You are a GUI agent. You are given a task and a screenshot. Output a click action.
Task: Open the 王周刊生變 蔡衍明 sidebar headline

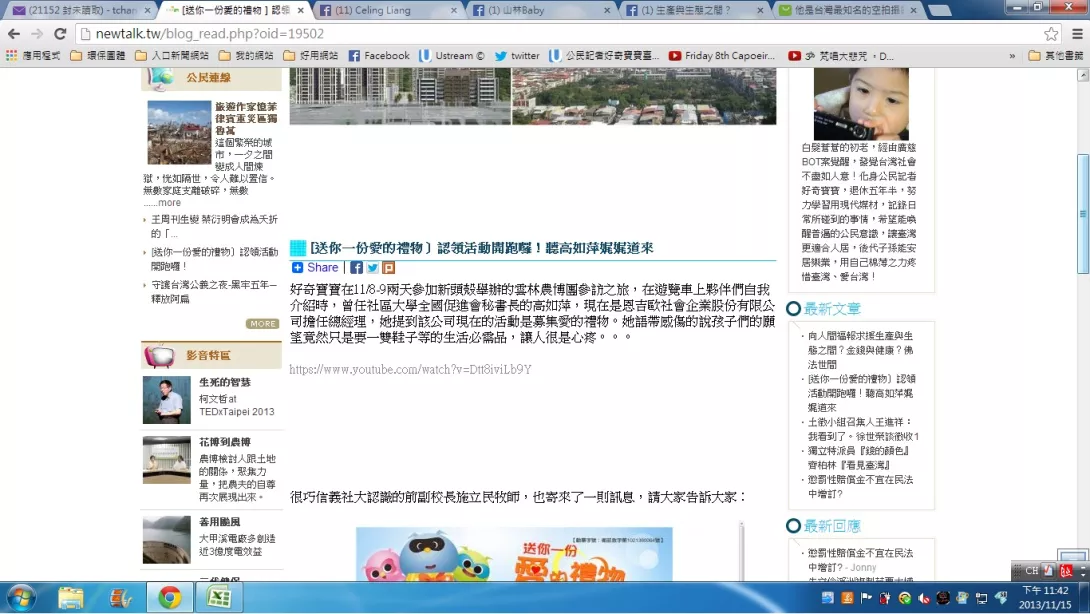(x=214, y=226)
